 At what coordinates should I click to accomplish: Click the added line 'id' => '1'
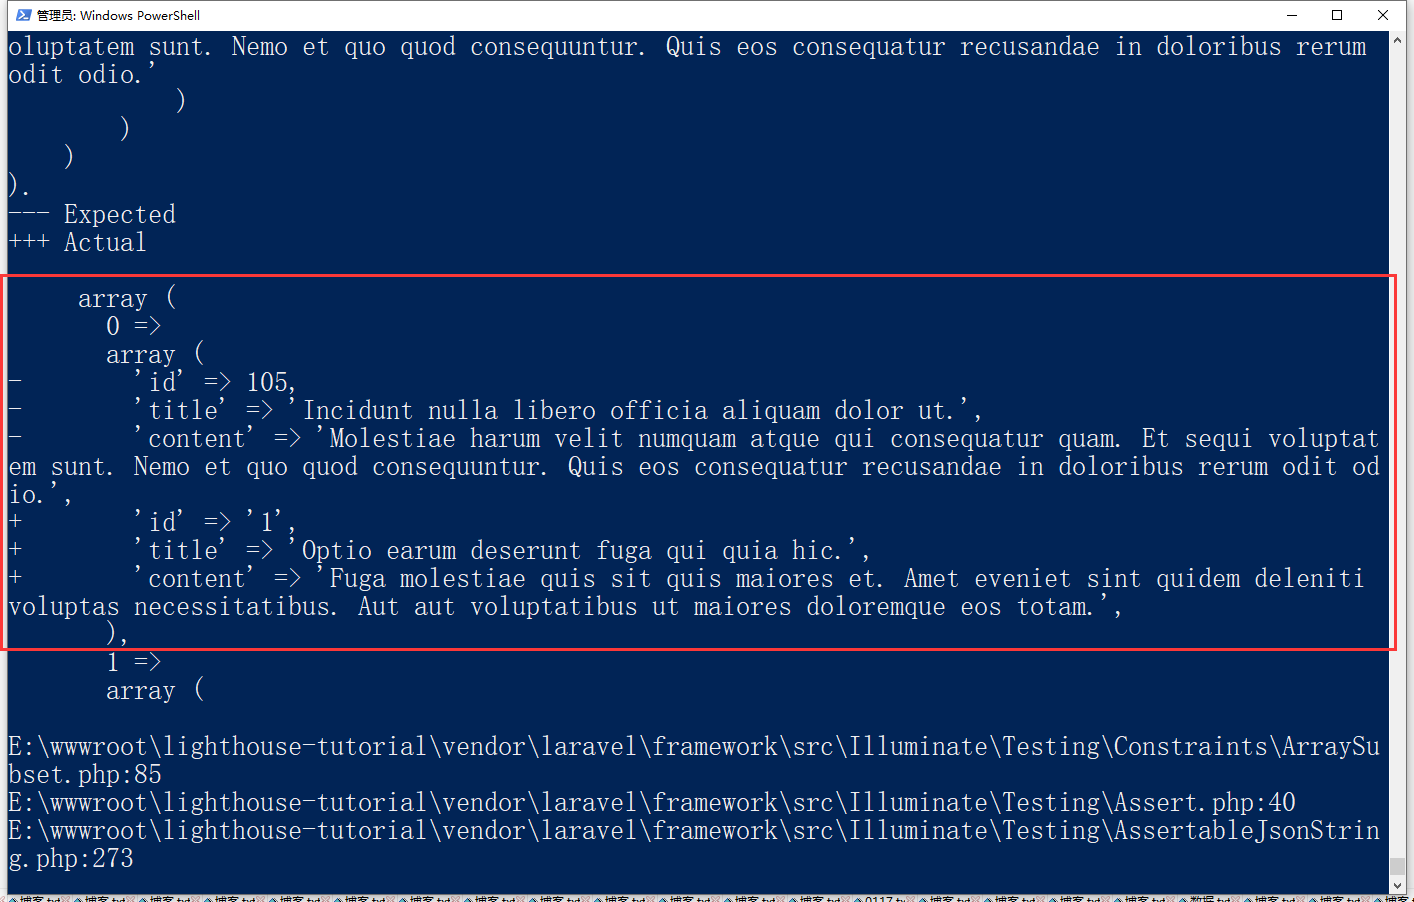coord(215,523)
